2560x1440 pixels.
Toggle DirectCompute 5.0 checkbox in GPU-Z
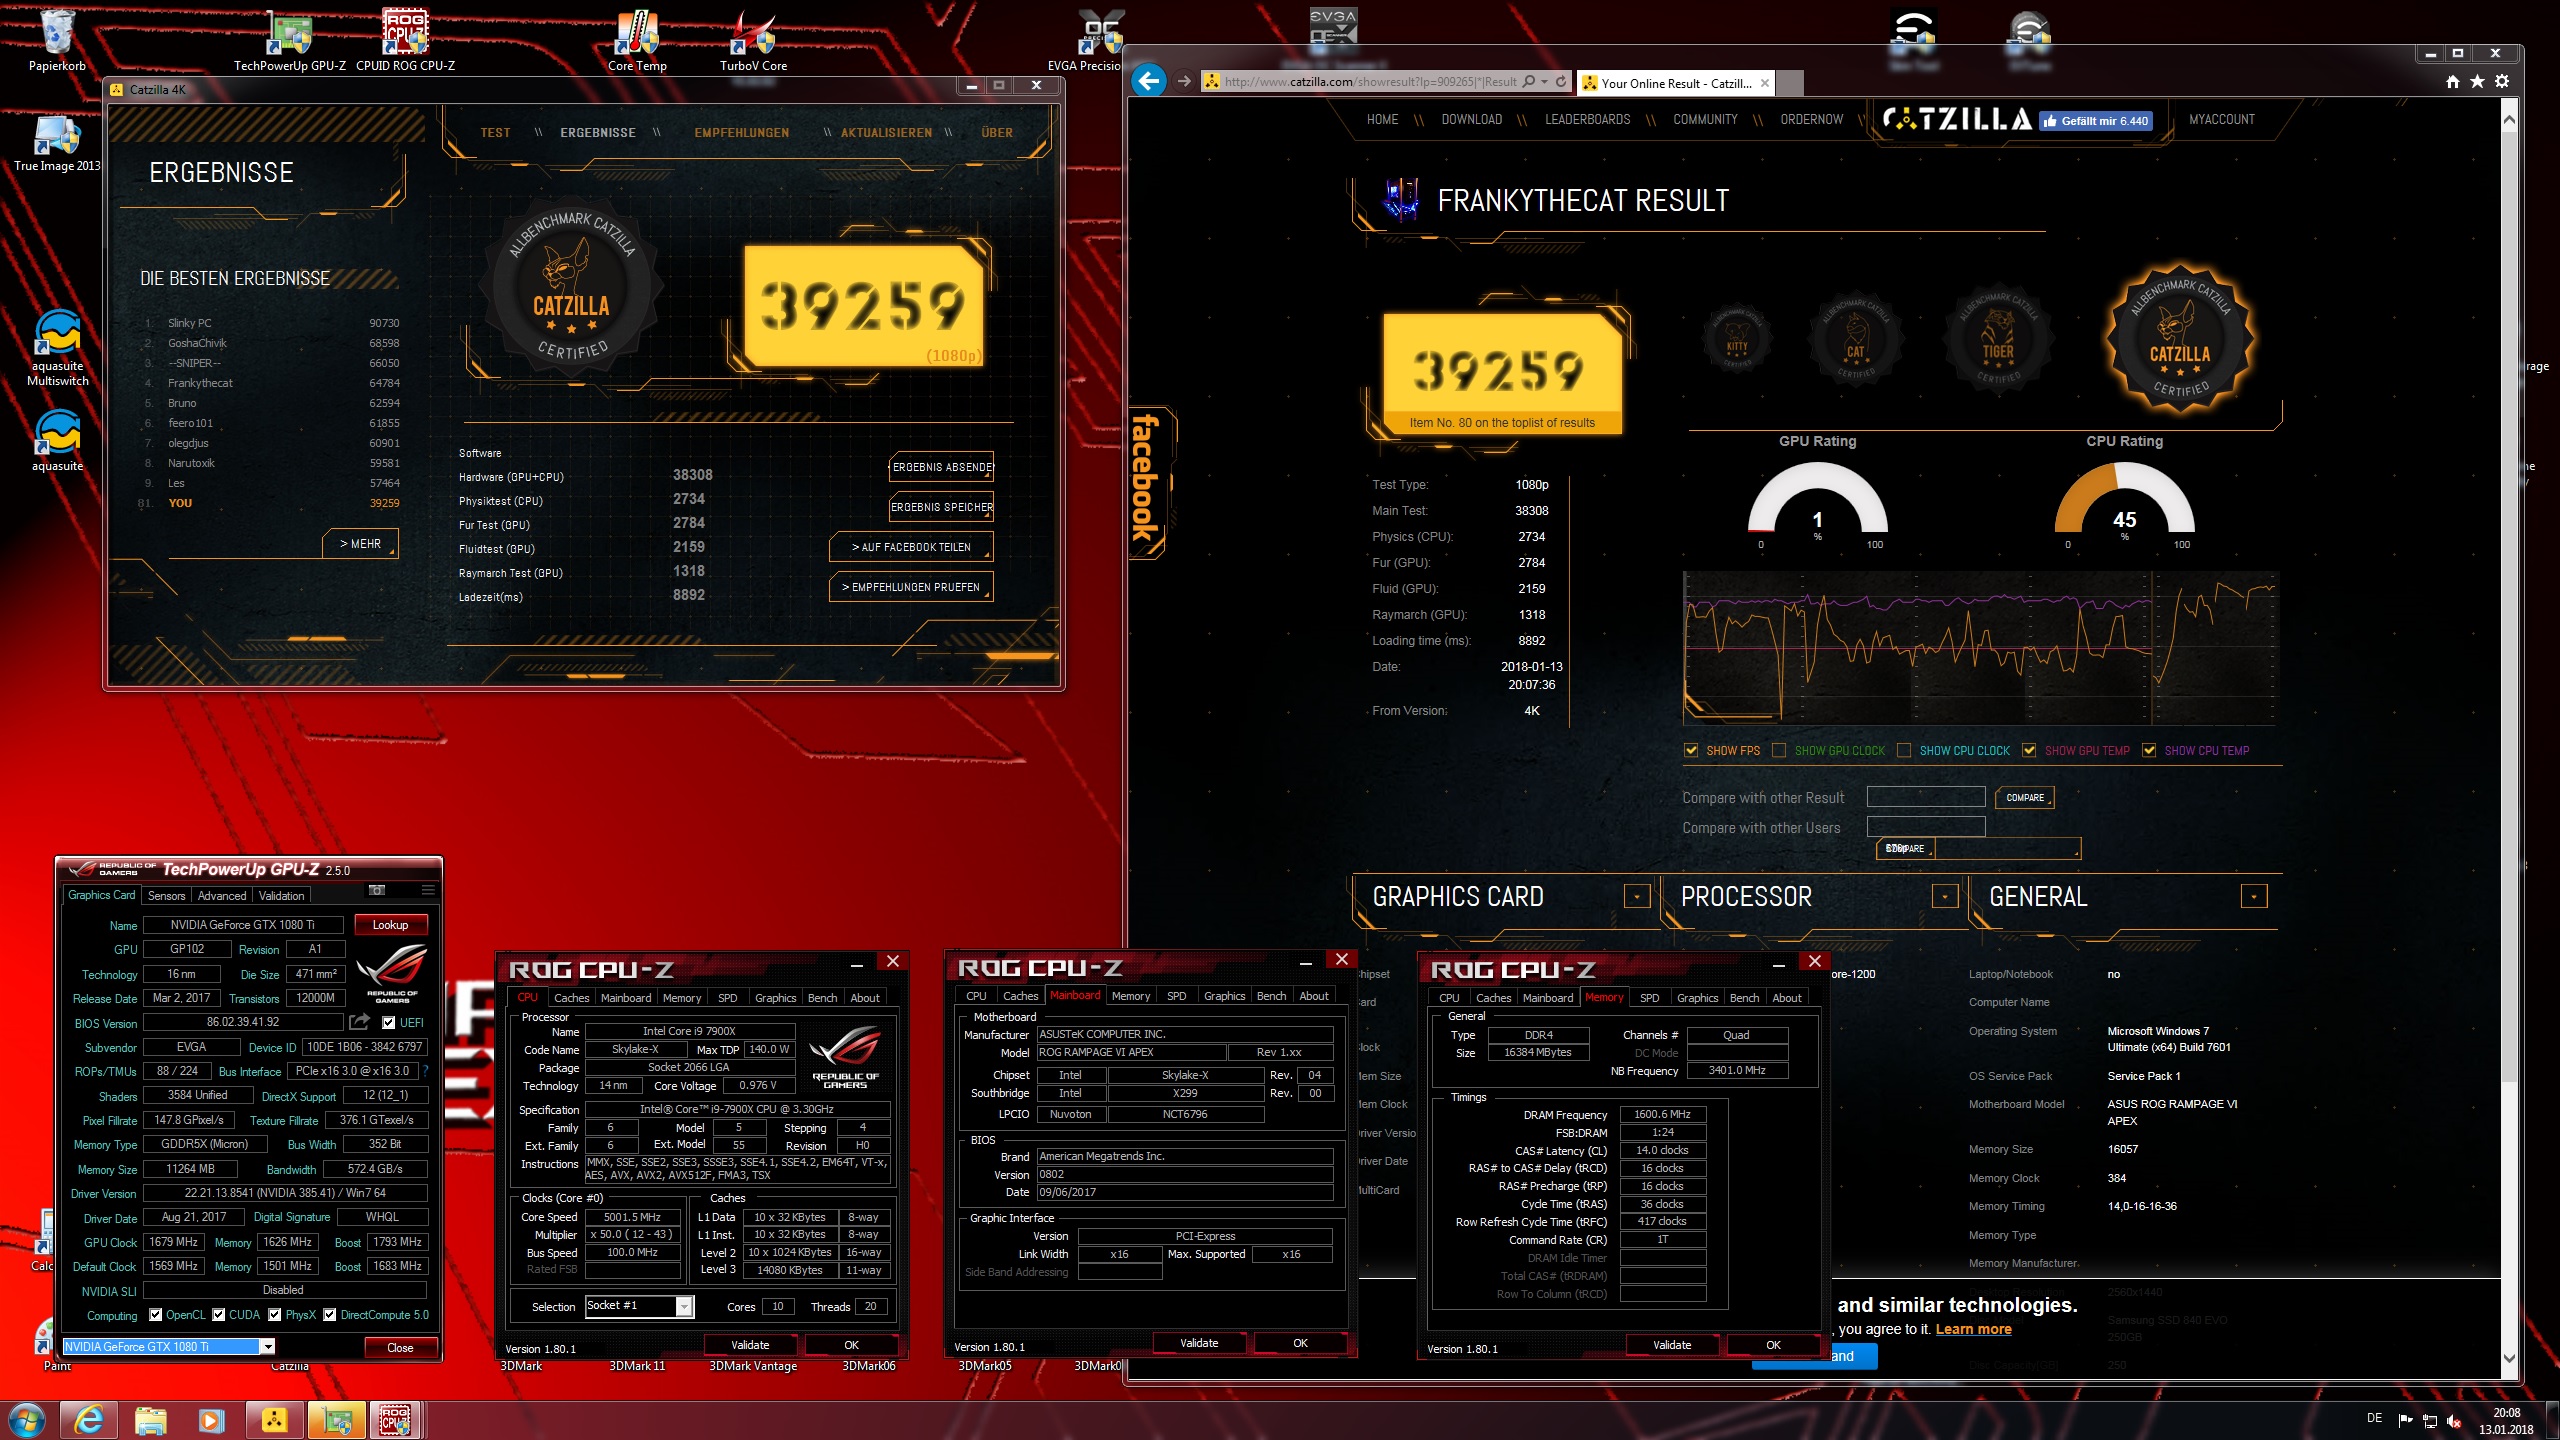click(x=329, y=1315)
